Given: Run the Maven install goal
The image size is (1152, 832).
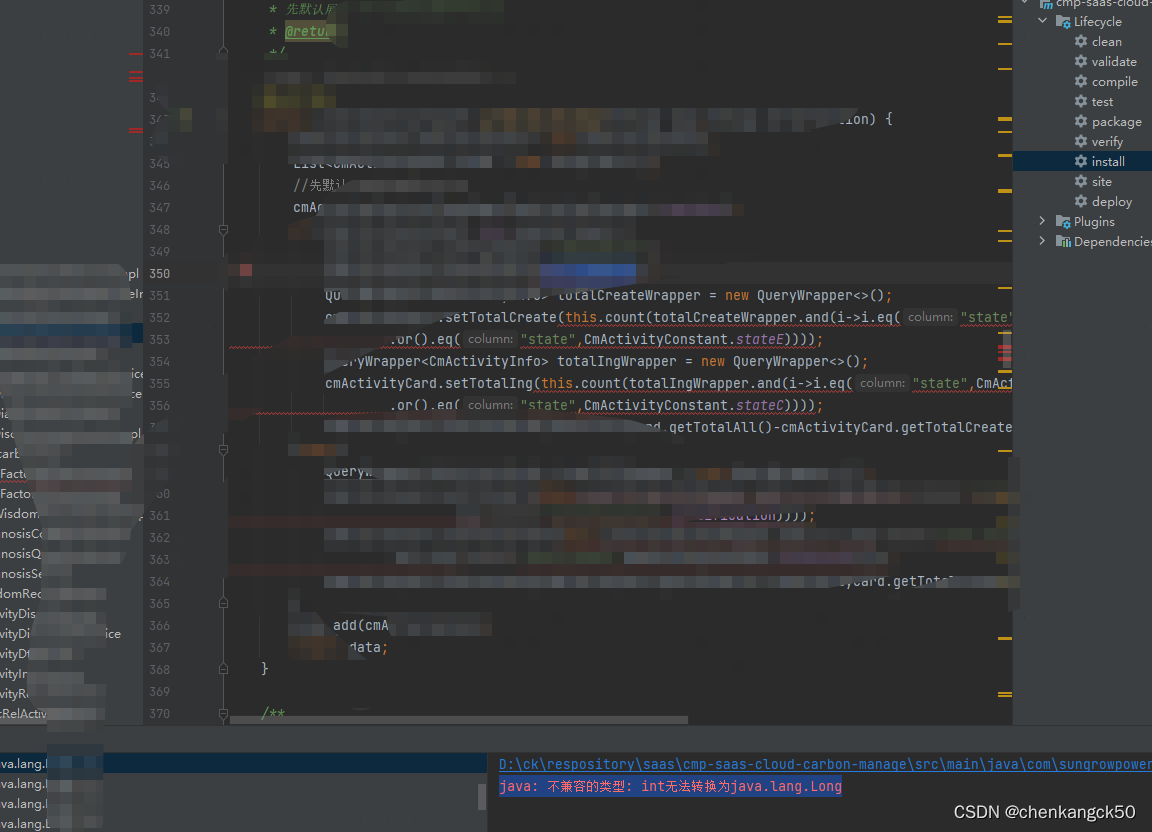Looking at the screenshot, I should (1106, 161).
